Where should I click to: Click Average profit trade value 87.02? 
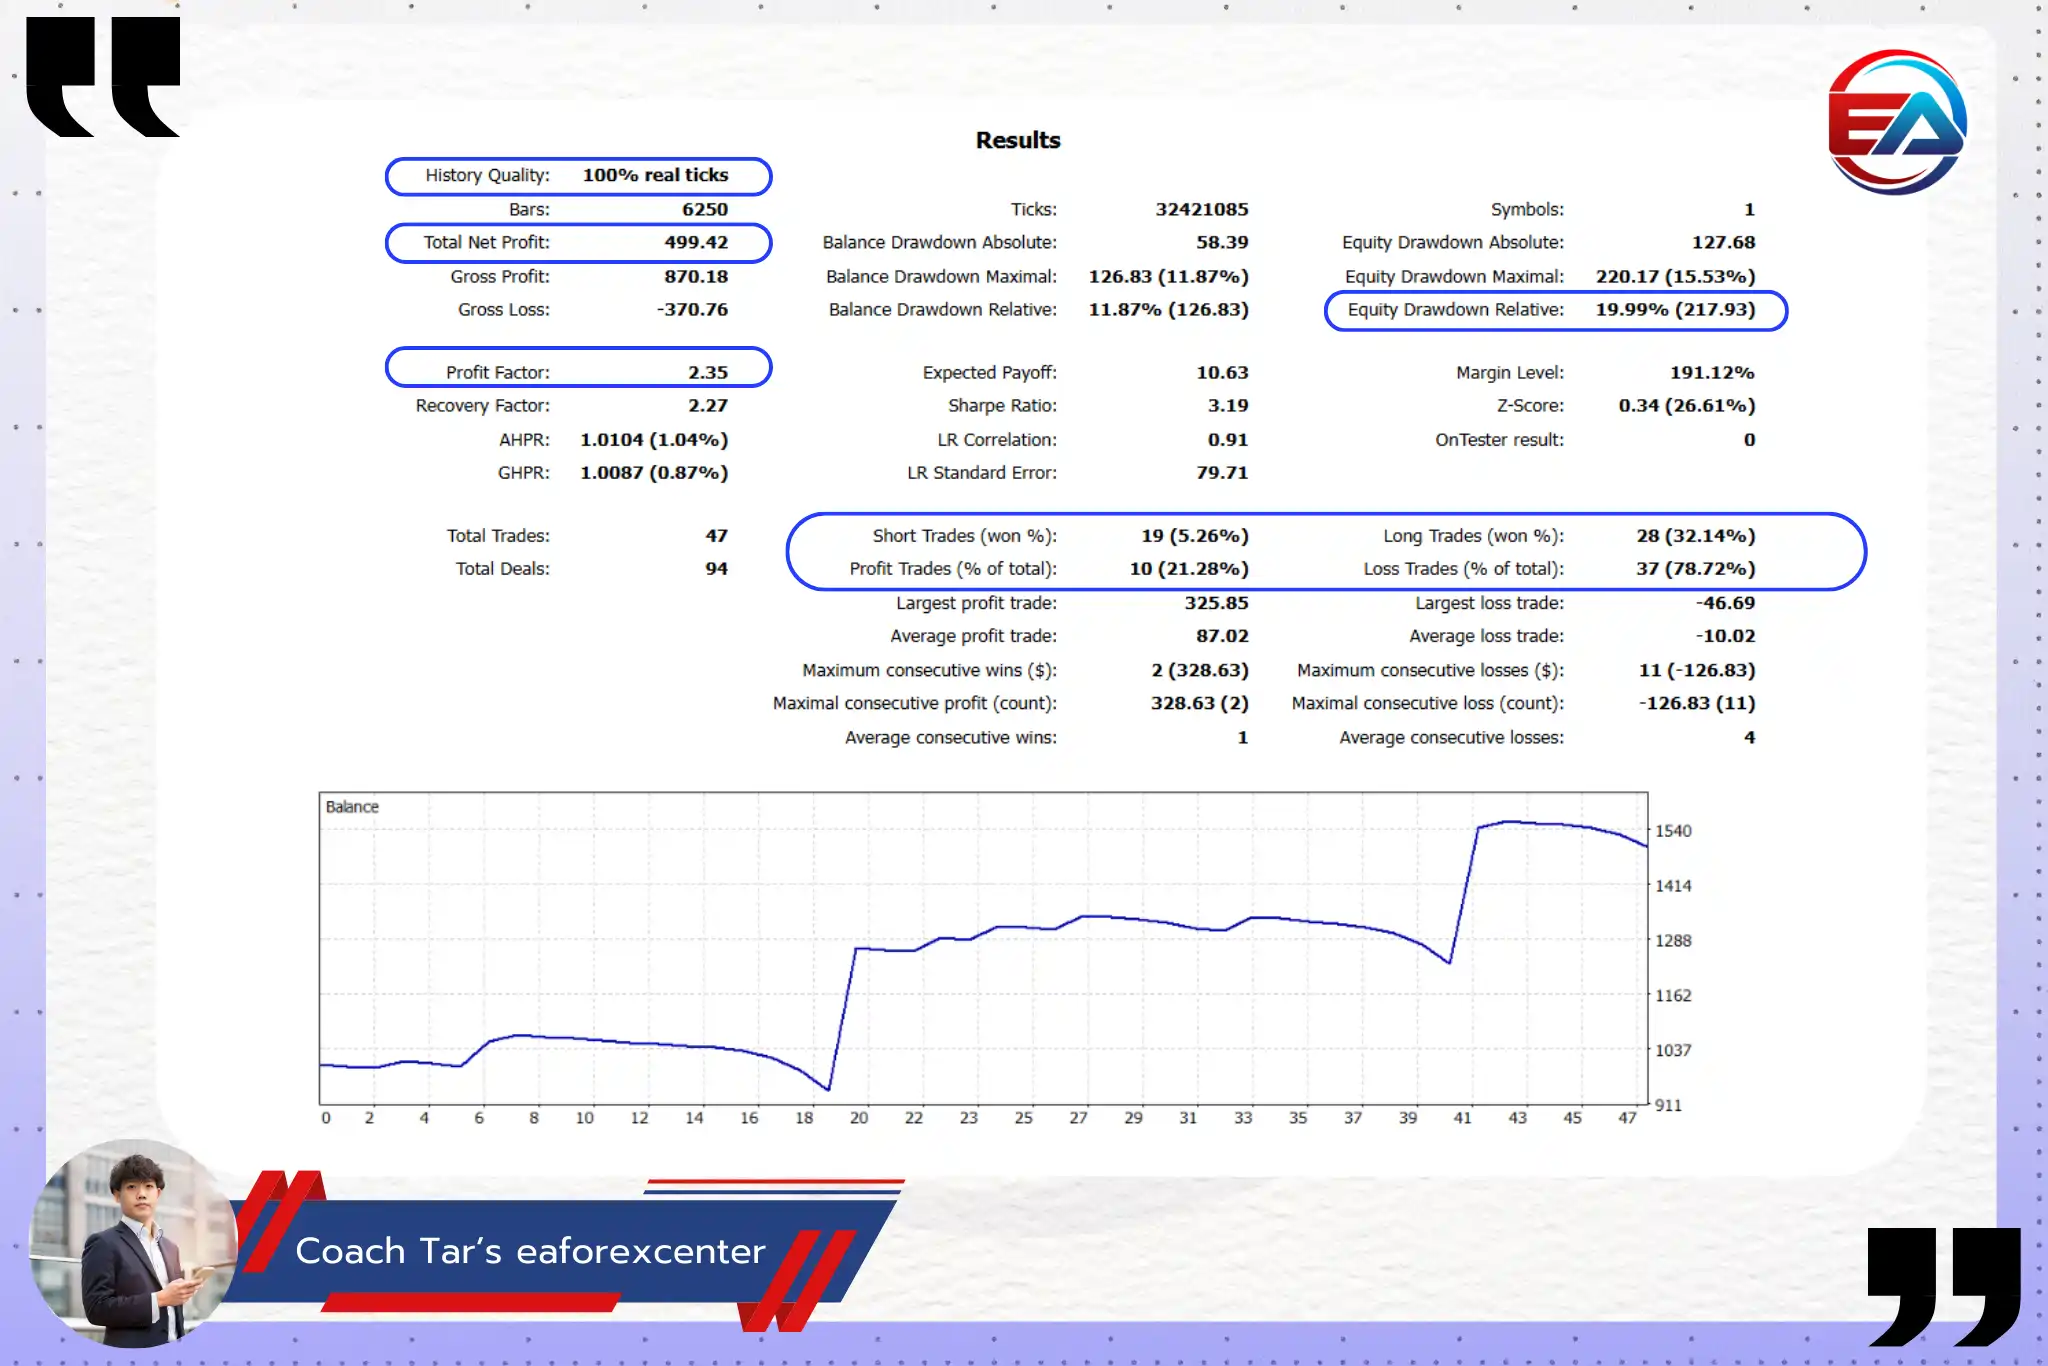1222,635
